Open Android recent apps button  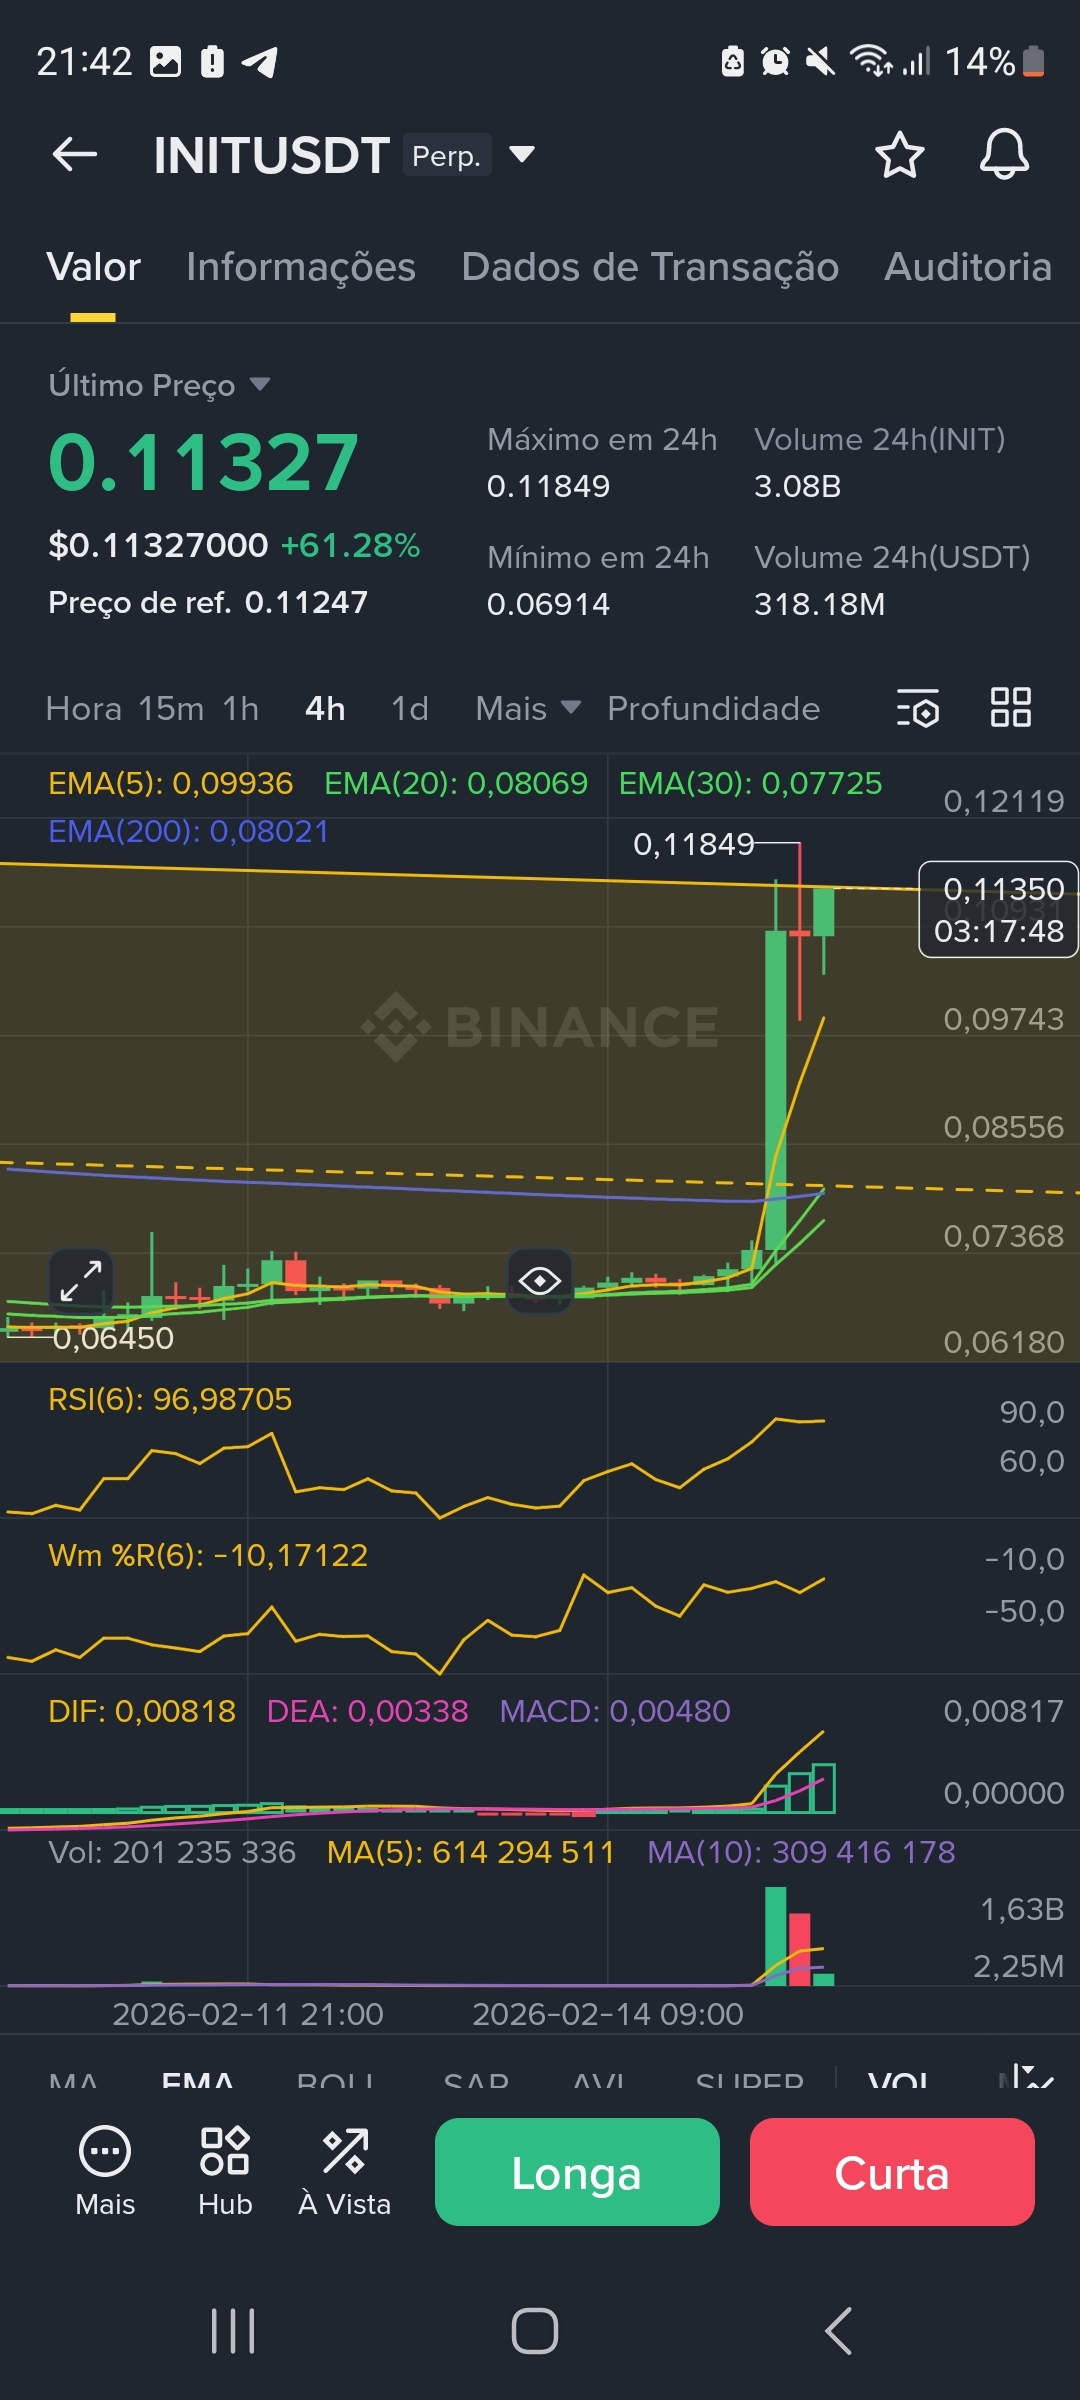[x=233, y=2331]
